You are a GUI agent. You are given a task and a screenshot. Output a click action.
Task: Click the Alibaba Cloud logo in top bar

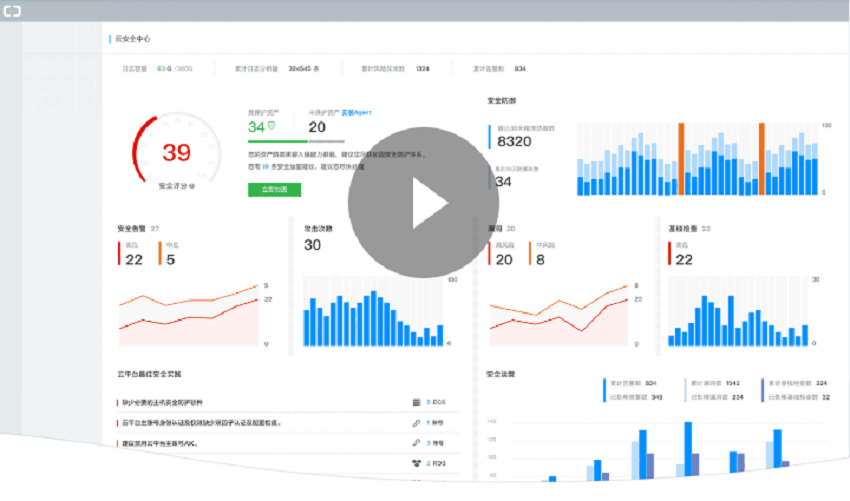pyautogui.click(x=12, y=11)
